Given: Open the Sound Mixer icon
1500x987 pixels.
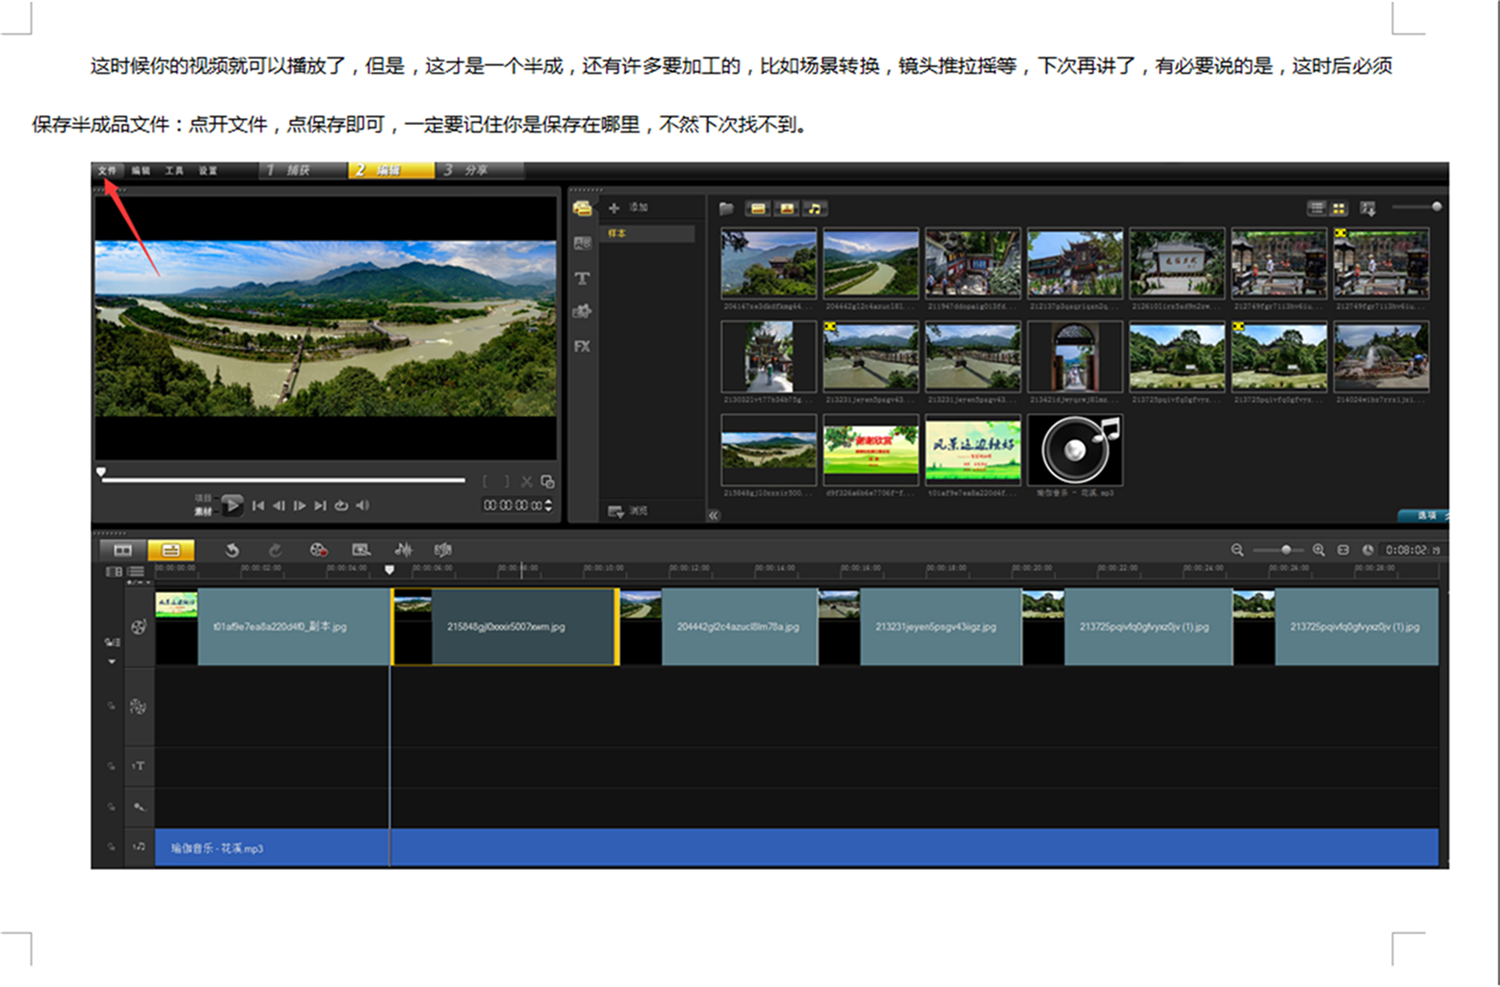Looking at the screenshot, I should pyautogui.click(x=403, y=549).
